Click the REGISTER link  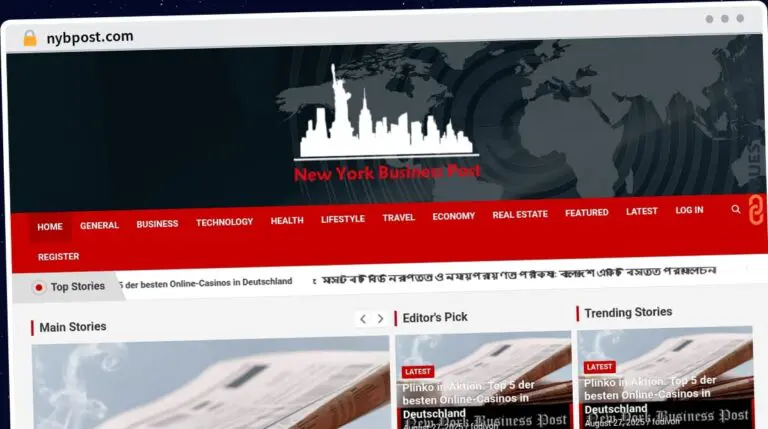click(x=58, y=257)
